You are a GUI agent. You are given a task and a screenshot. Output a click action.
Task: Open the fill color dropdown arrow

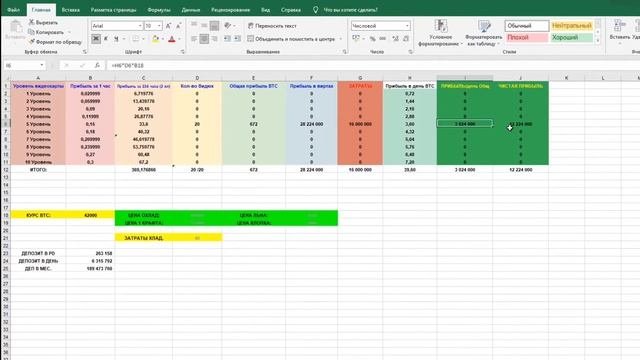click(x=162, y=39)
